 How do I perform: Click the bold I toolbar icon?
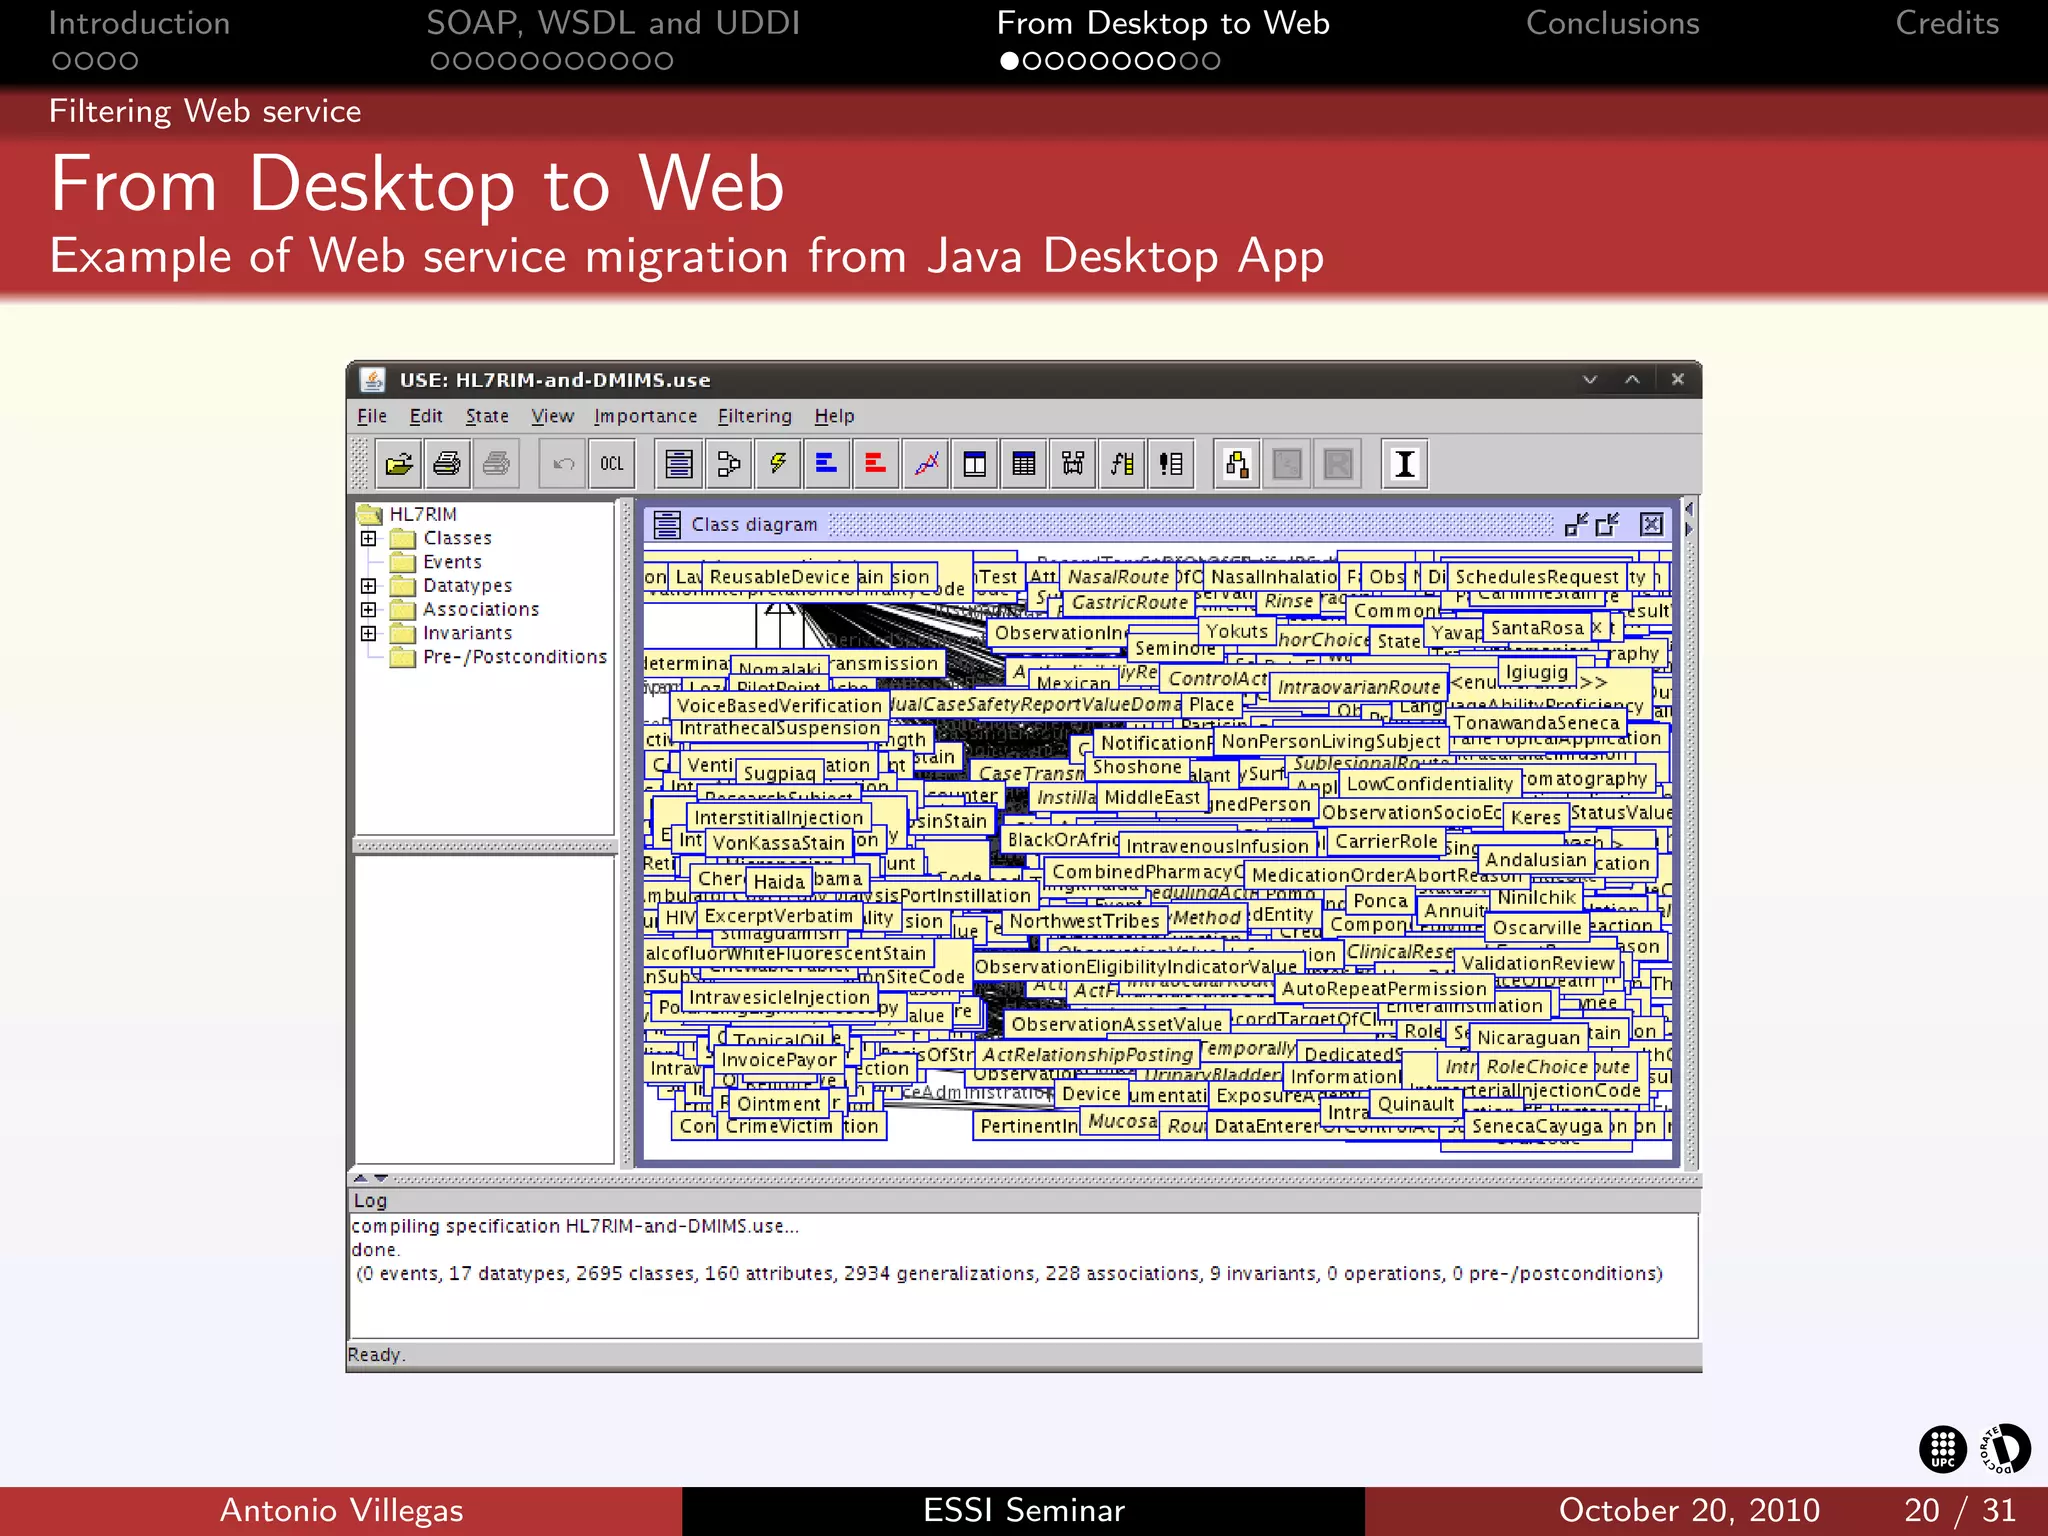(1404, 464)
